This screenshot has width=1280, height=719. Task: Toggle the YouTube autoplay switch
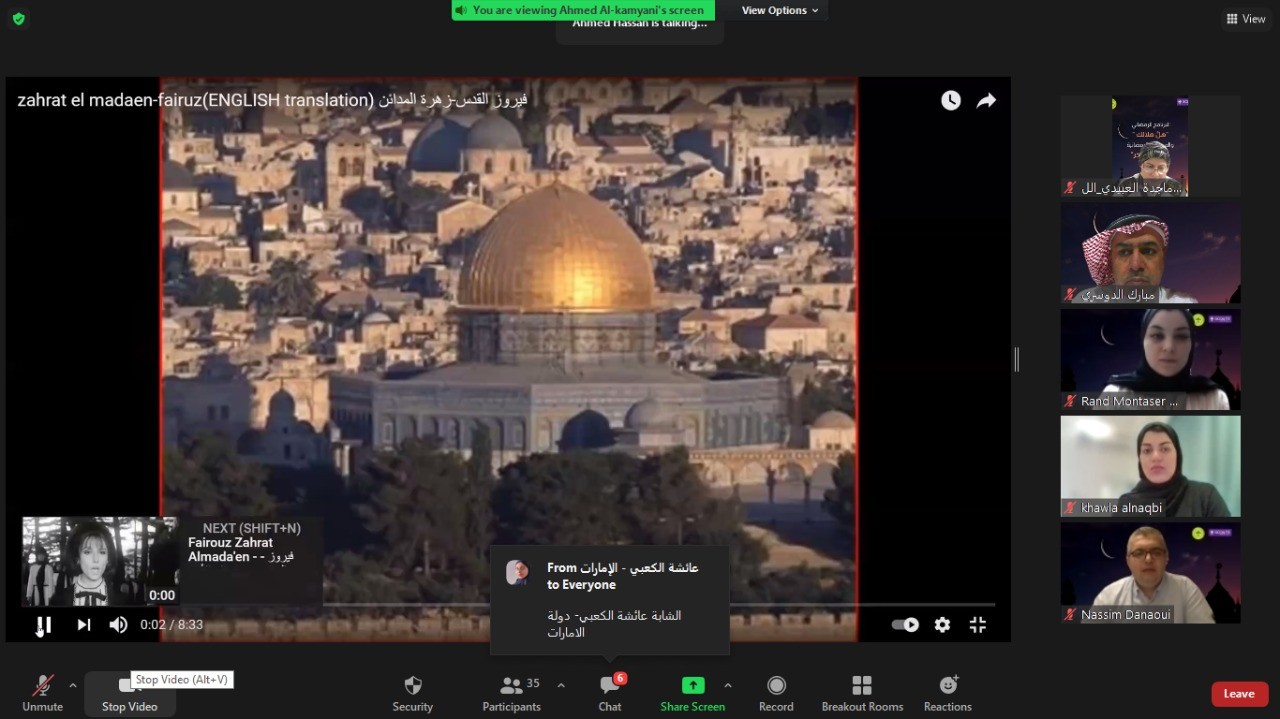905,625
